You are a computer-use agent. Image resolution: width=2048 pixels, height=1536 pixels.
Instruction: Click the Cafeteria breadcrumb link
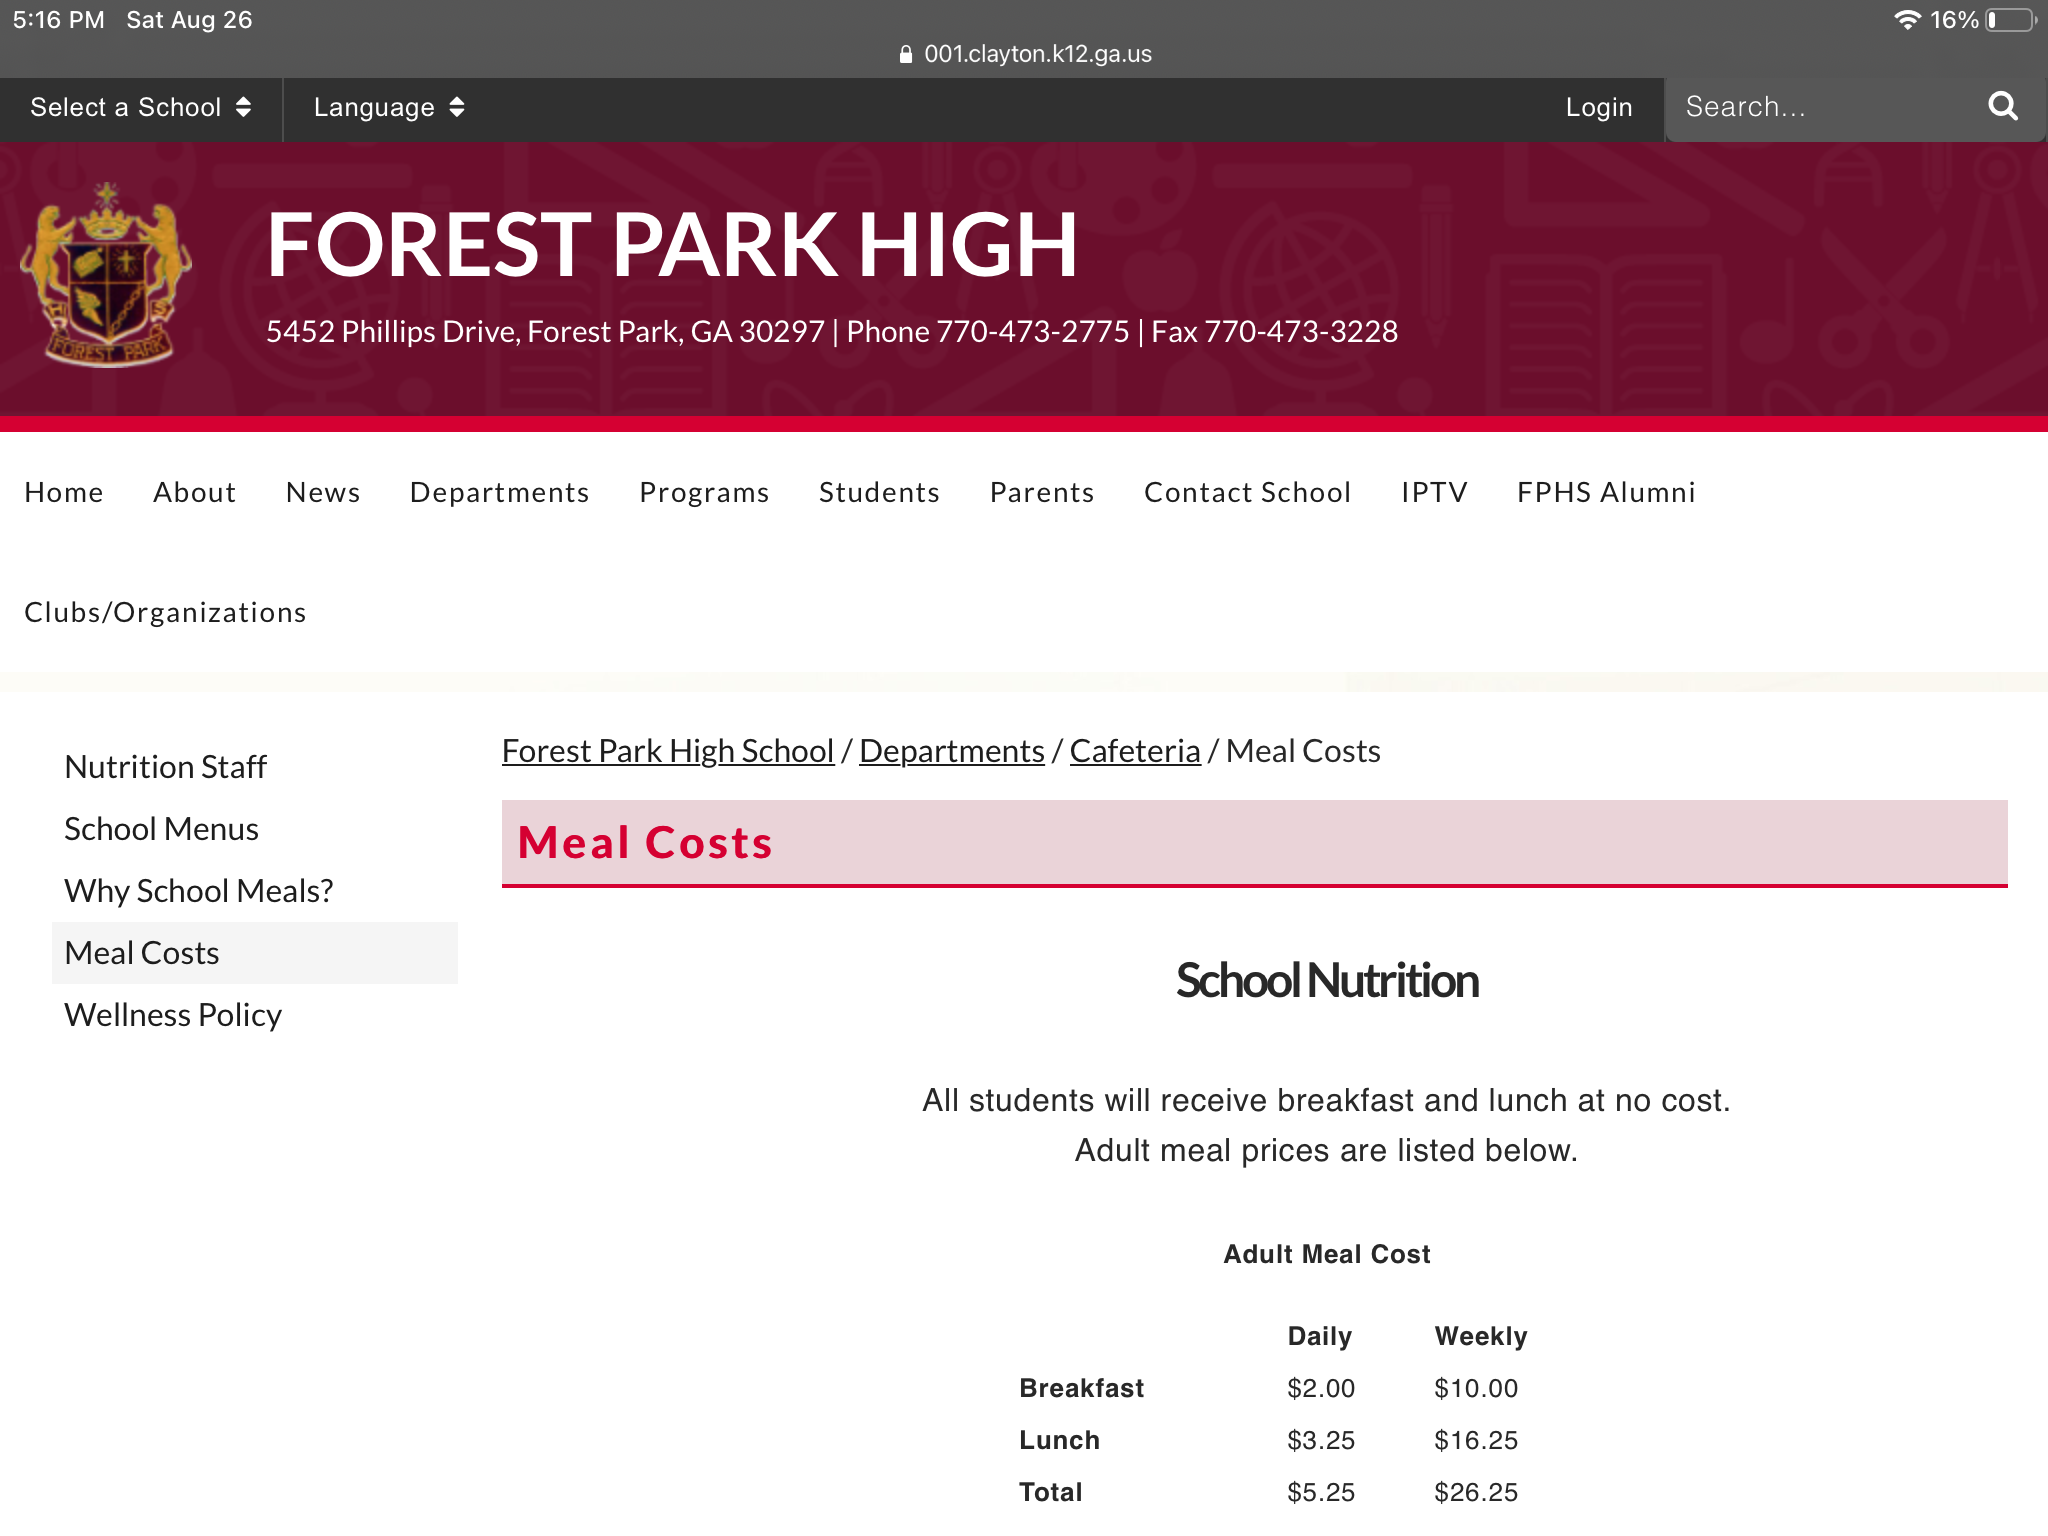[x=1135, y=751]
